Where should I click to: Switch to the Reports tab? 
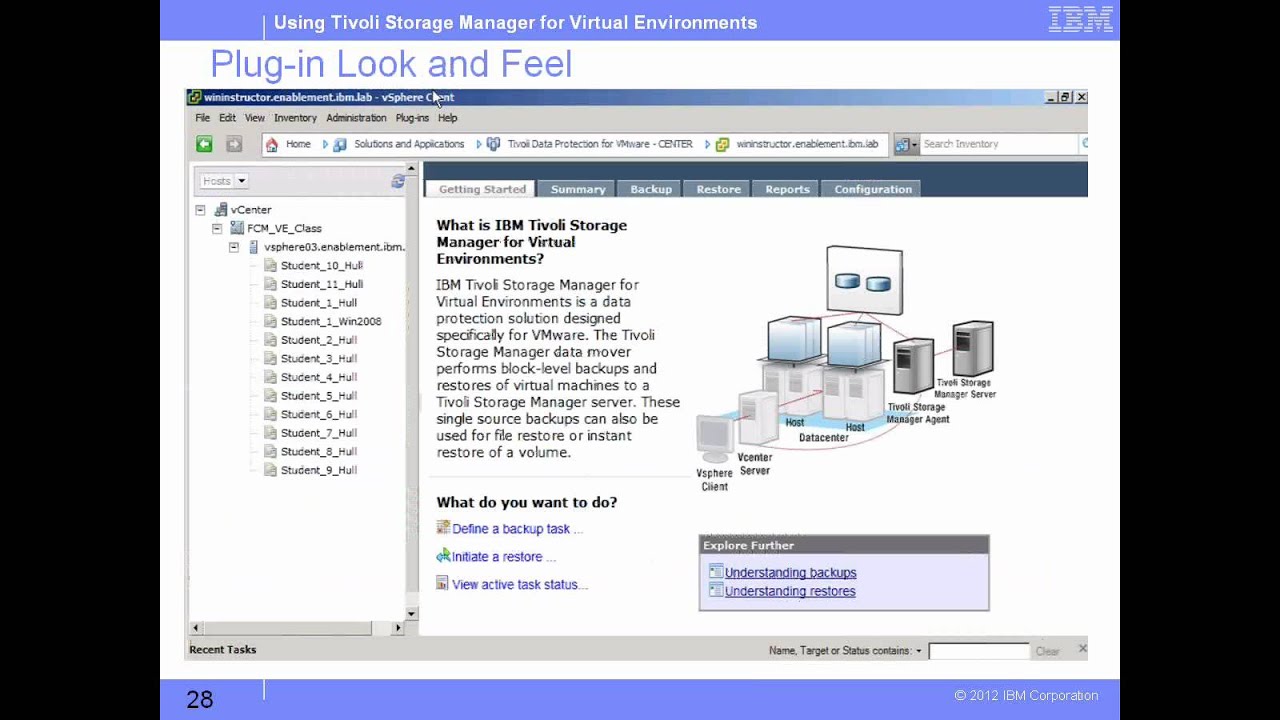[x=787, y=189]
